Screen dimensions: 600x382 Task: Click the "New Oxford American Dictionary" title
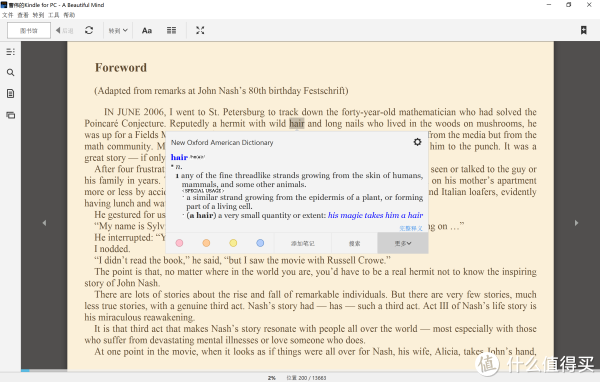click(x=222, y=142)
